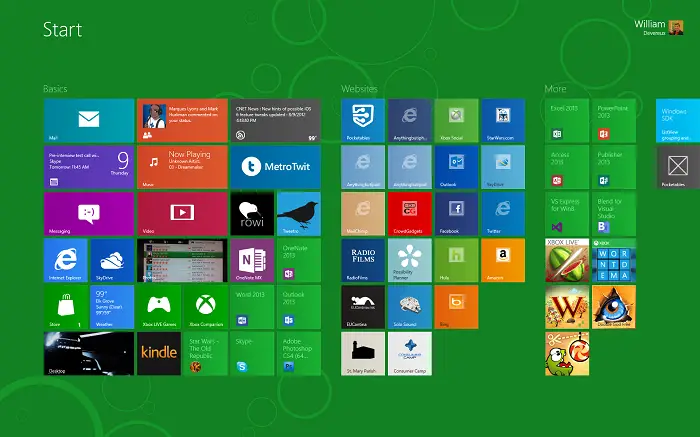
Task: Open the Mail tile
Action: [89, 121]
